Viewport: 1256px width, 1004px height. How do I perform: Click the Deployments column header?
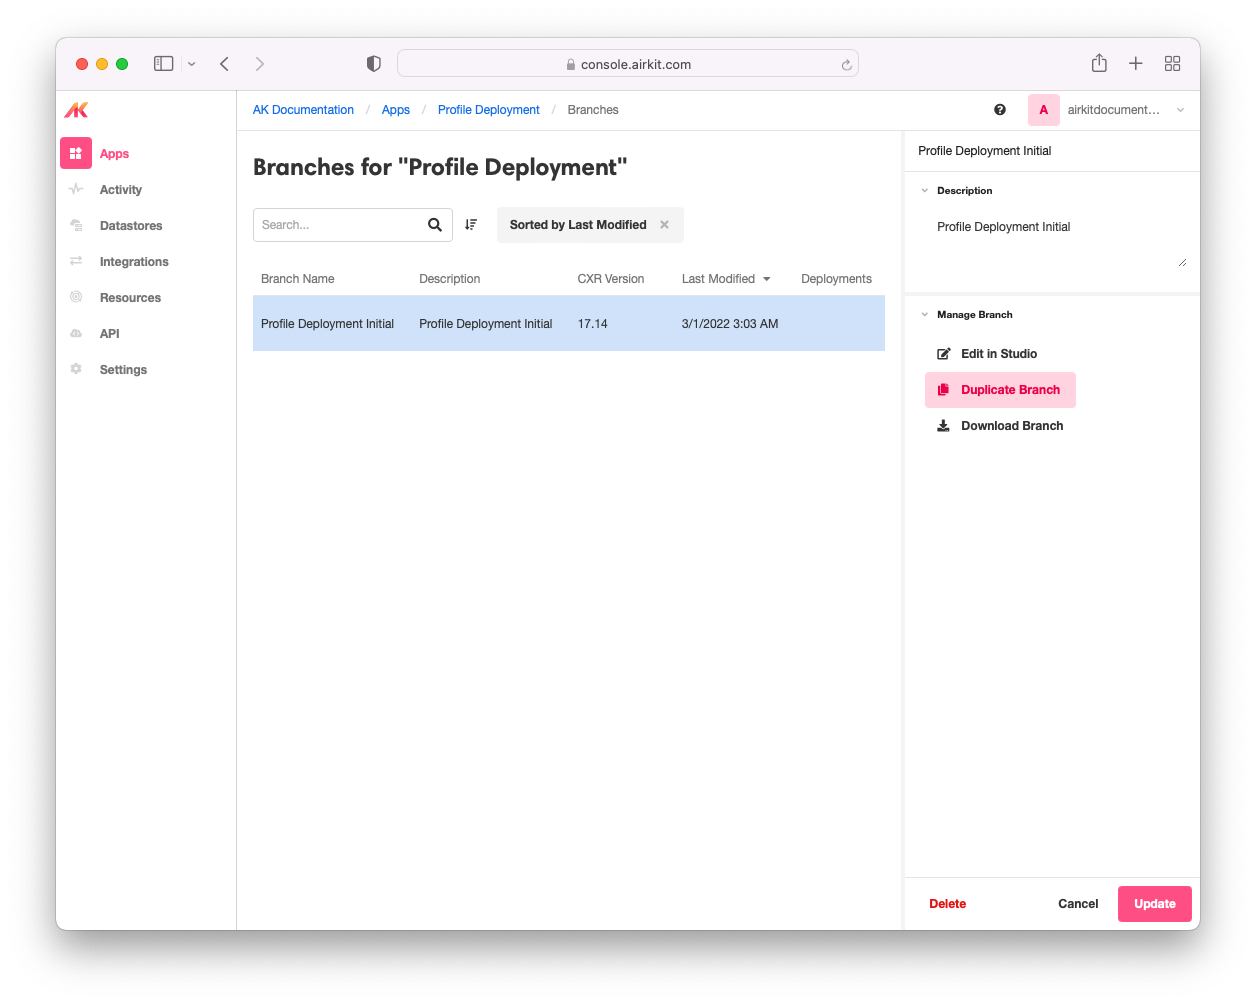(x=837, y=279)
